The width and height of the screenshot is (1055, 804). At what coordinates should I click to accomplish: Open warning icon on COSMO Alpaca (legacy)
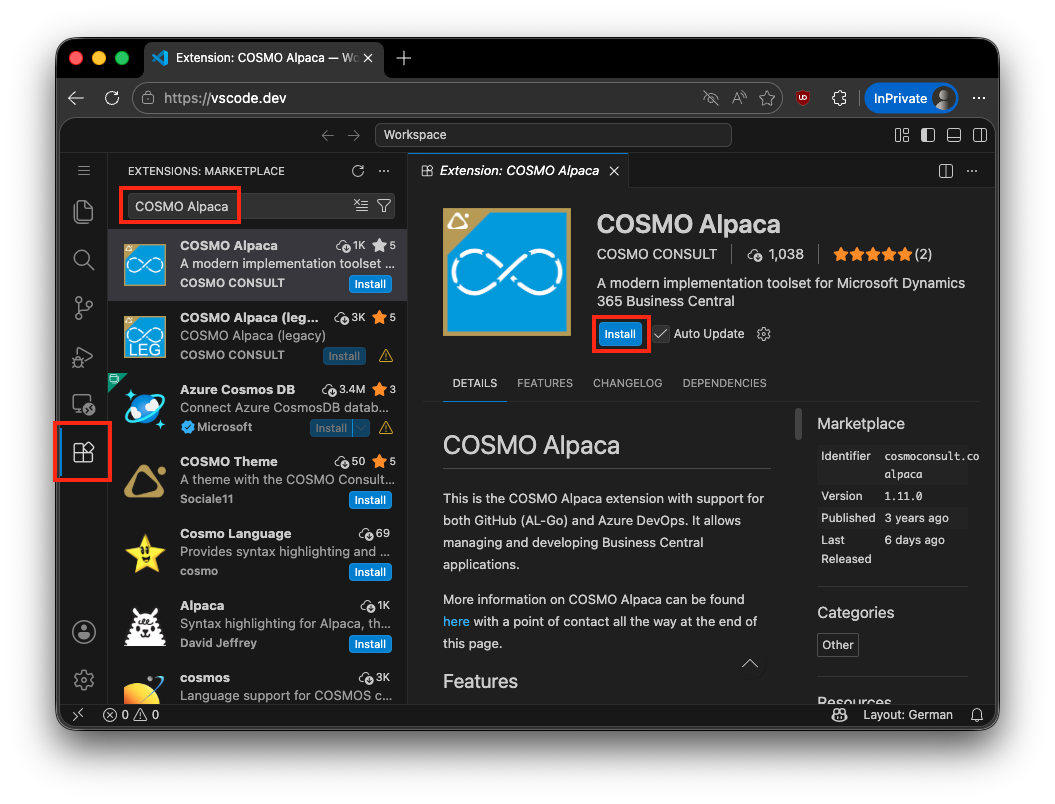pyautogui.click(x=386, y=356)
